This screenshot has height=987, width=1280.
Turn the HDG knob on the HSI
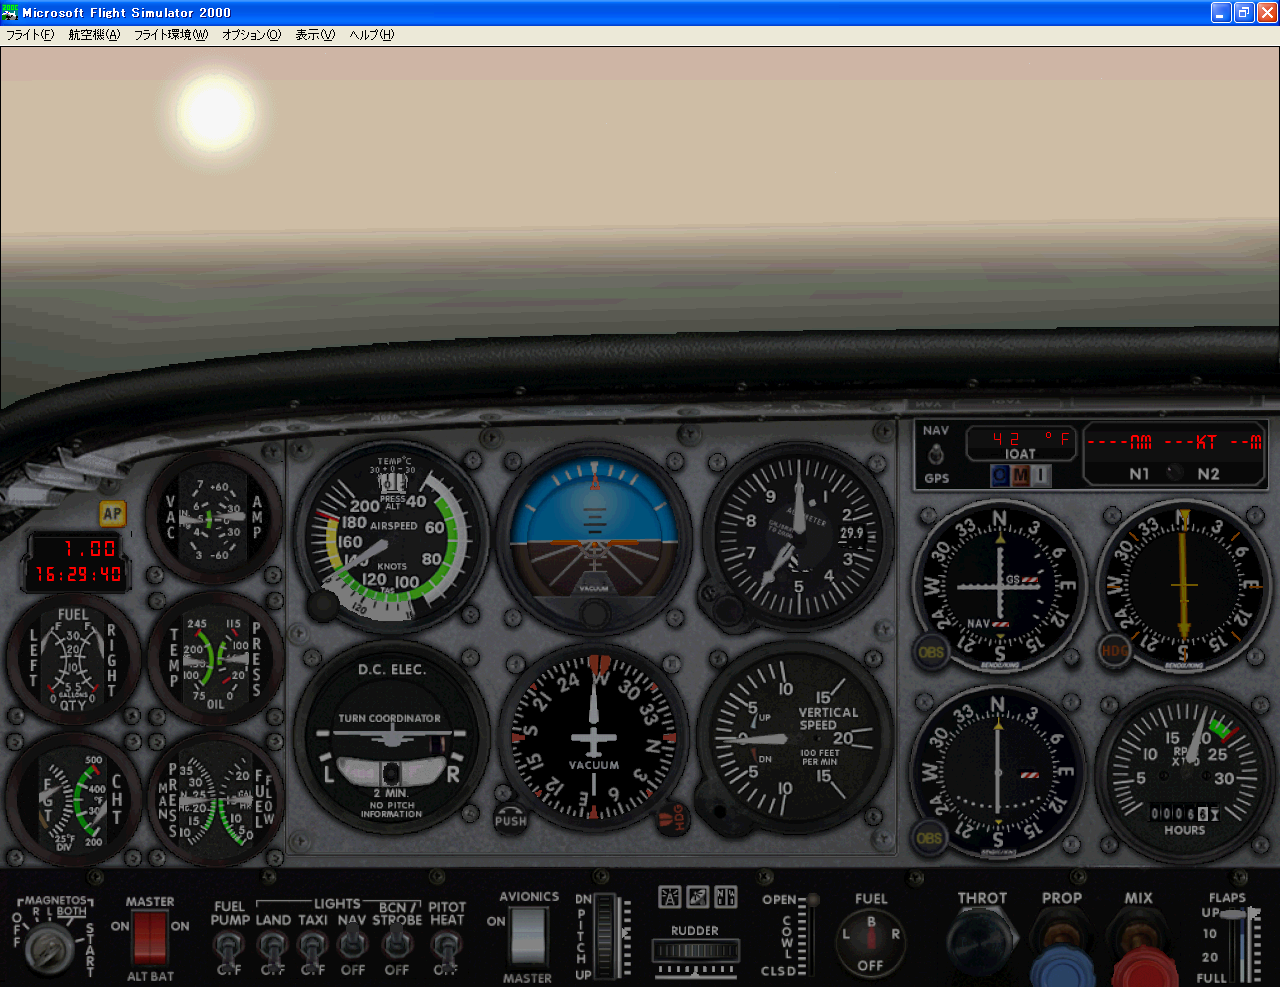[x=1114, y=650]
